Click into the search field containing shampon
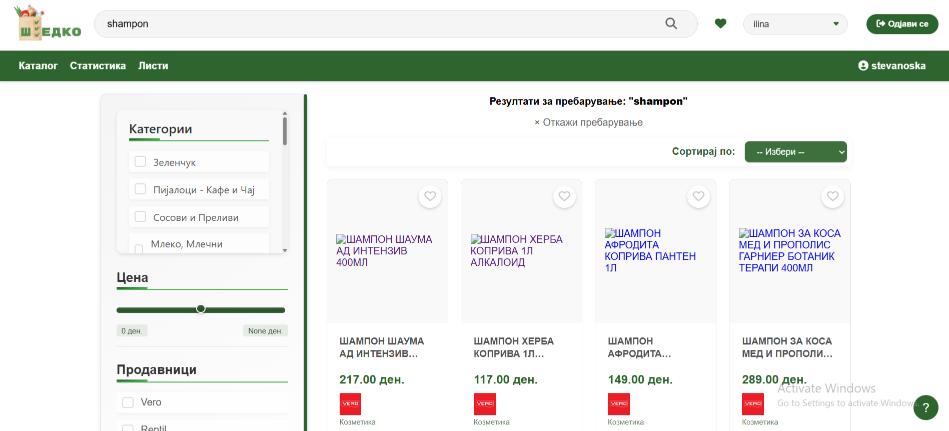Image resolution: width=949 pixels, height=431 pixels. coord(380,24)
